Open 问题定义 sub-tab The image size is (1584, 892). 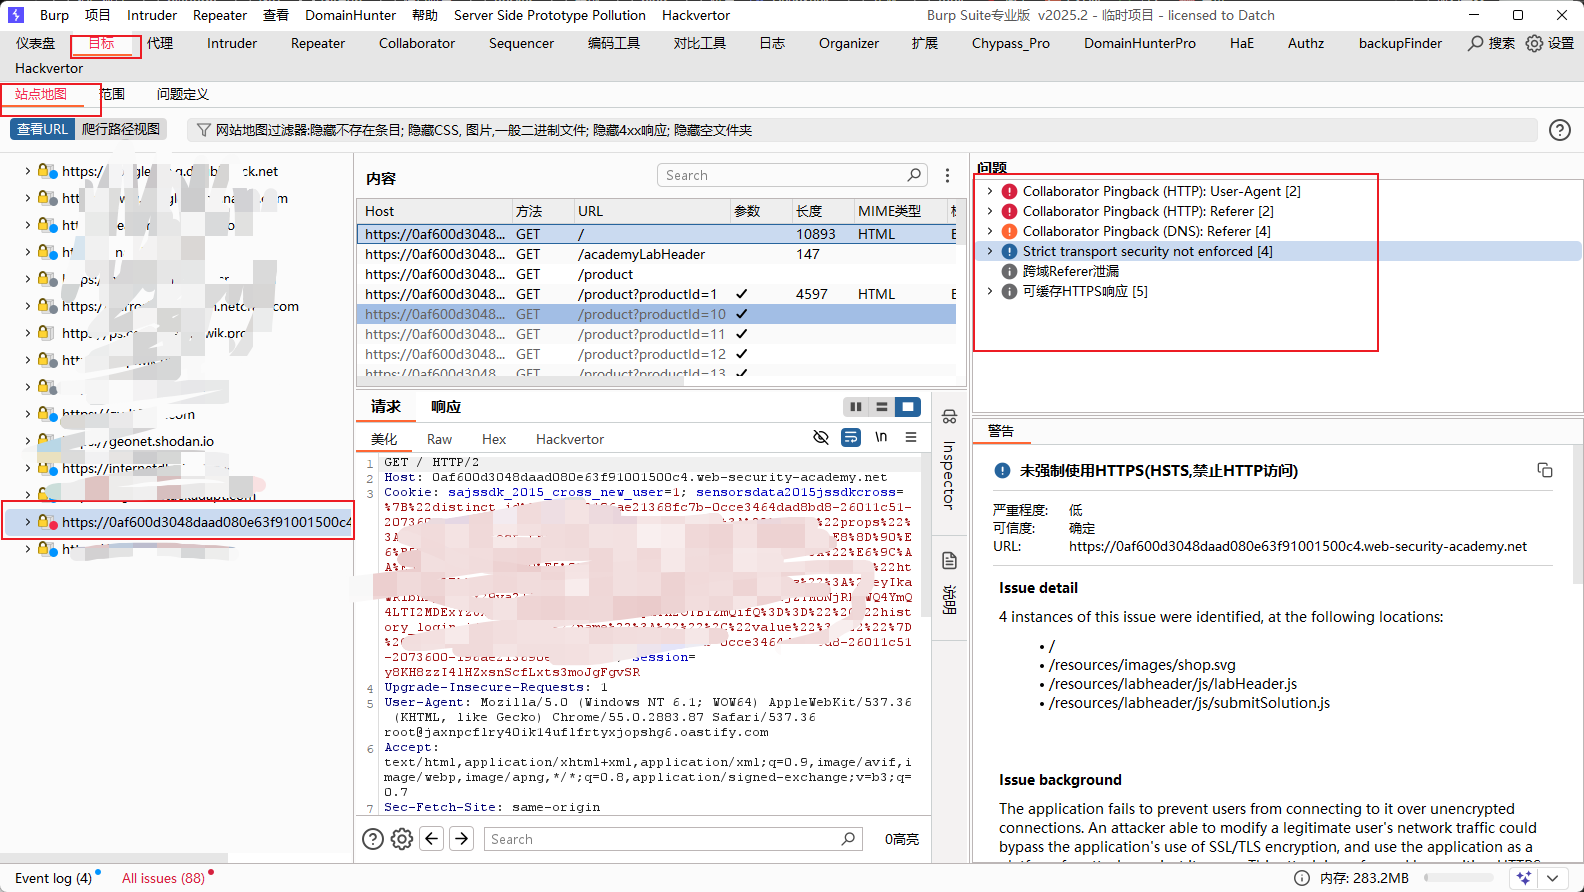click(x=183, y=94)
